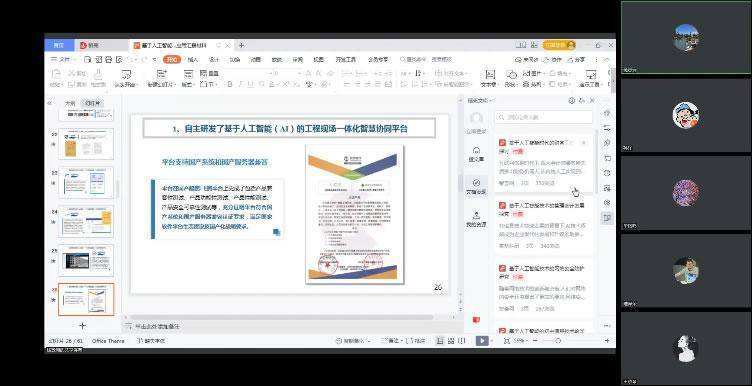752x386 pixels.
Task: Switch to Outline view in slide panel
Action: tap(70, 103)
